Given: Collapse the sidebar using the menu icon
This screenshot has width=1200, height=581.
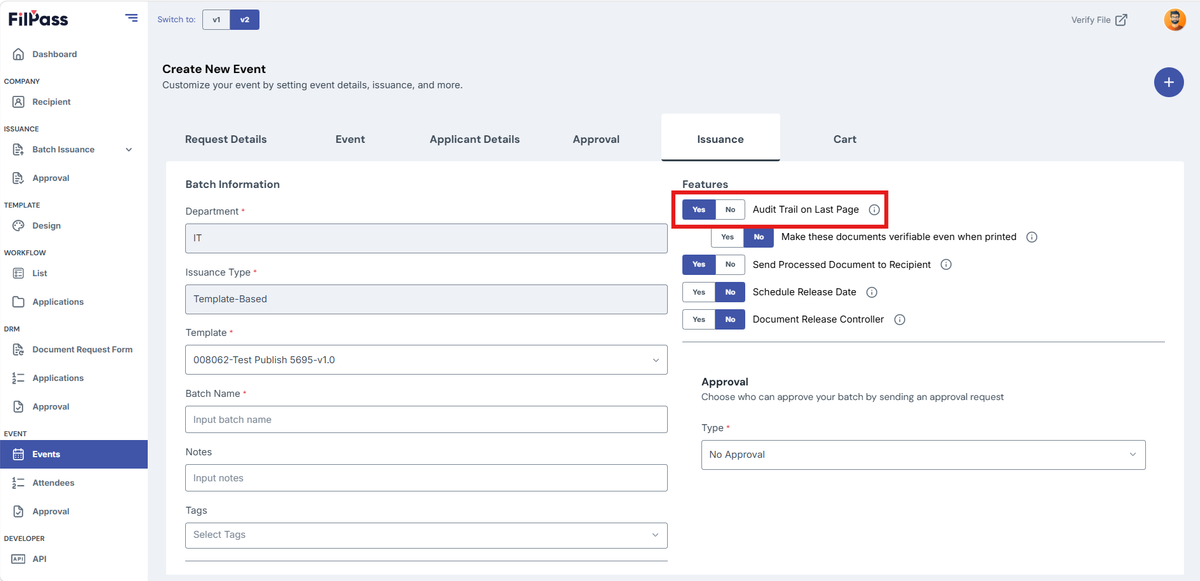Looking at the screenshot, I should tap(132, 18).
